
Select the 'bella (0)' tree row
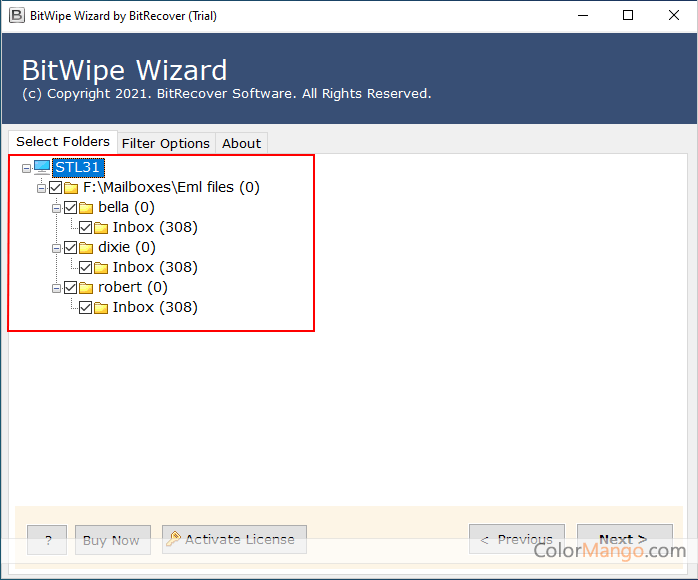click(x=126, y=207)
